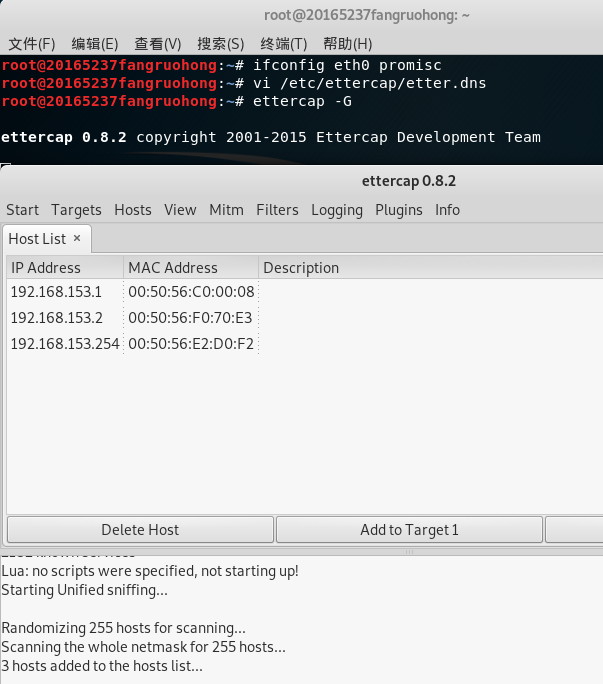Sort by Description column header
Image resolution: width=603 pixels, height=684 pixels.
(431, 267)
